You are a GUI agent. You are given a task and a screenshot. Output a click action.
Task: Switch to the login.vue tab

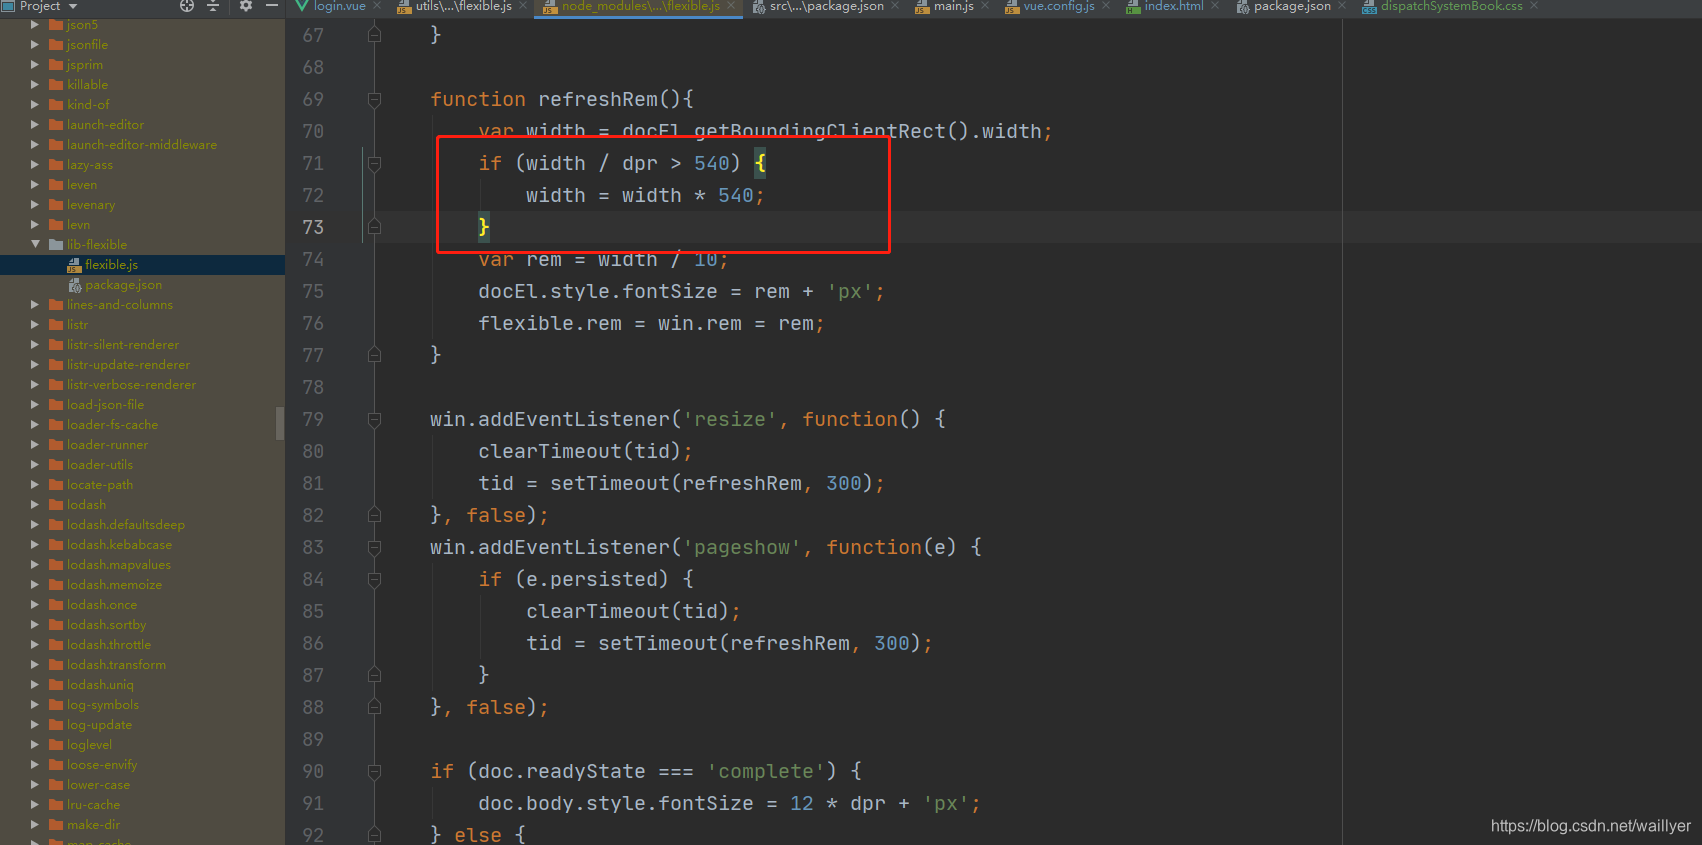coord(338,6)
